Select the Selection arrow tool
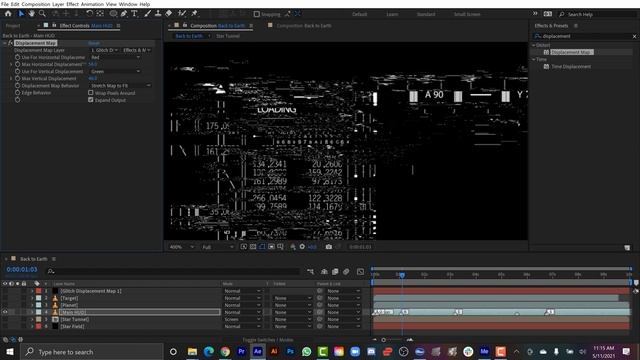This screenshot has width=640, height=360. click(x=21, y=13)
